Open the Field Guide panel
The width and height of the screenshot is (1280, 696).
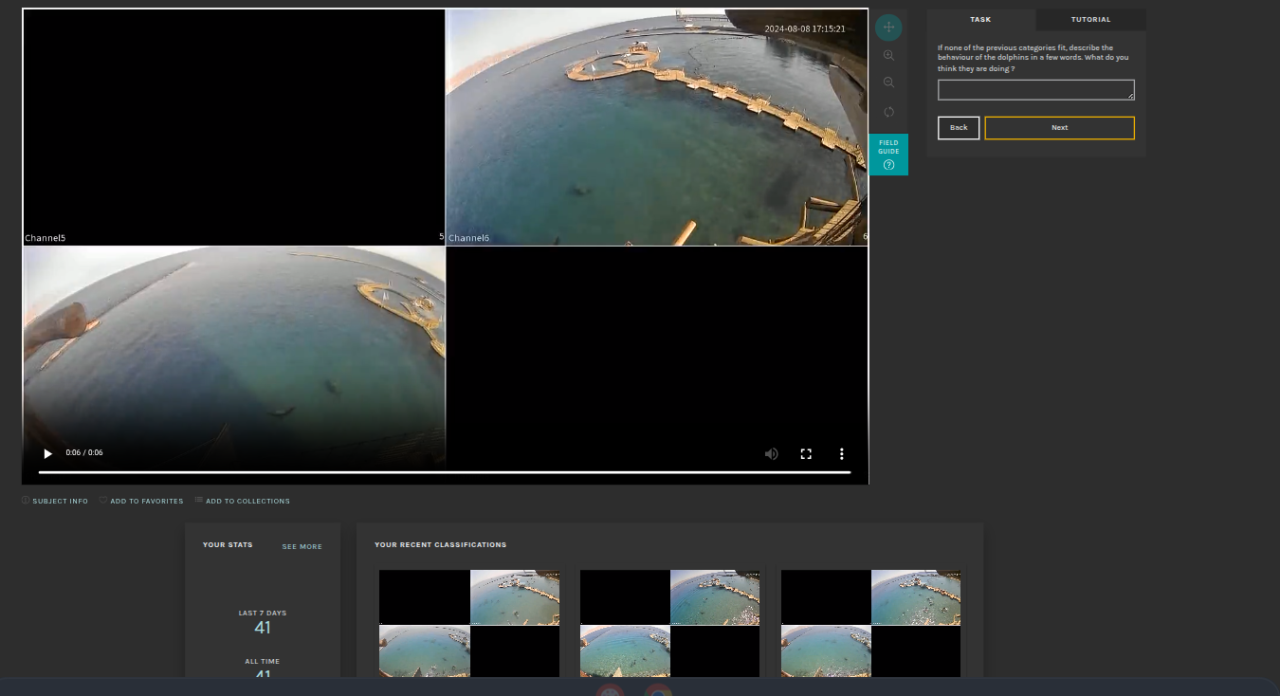coord(888,154)
